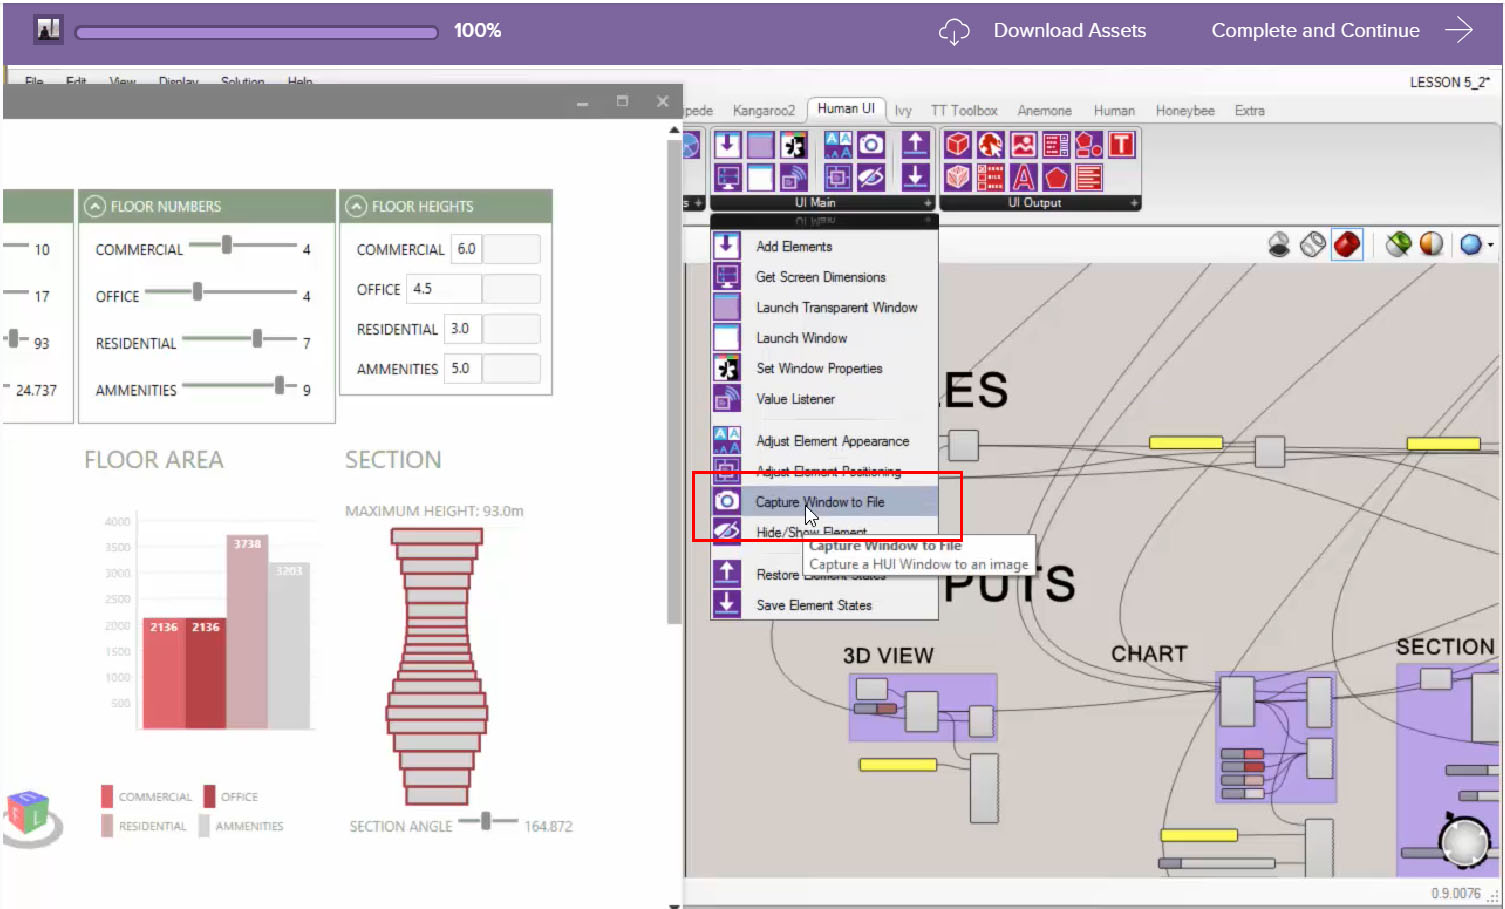Image resolution: width=1505 pixels, height=909 pixels.
Task: Expand the UI Output panel plus button
Action: point(1134,203)
